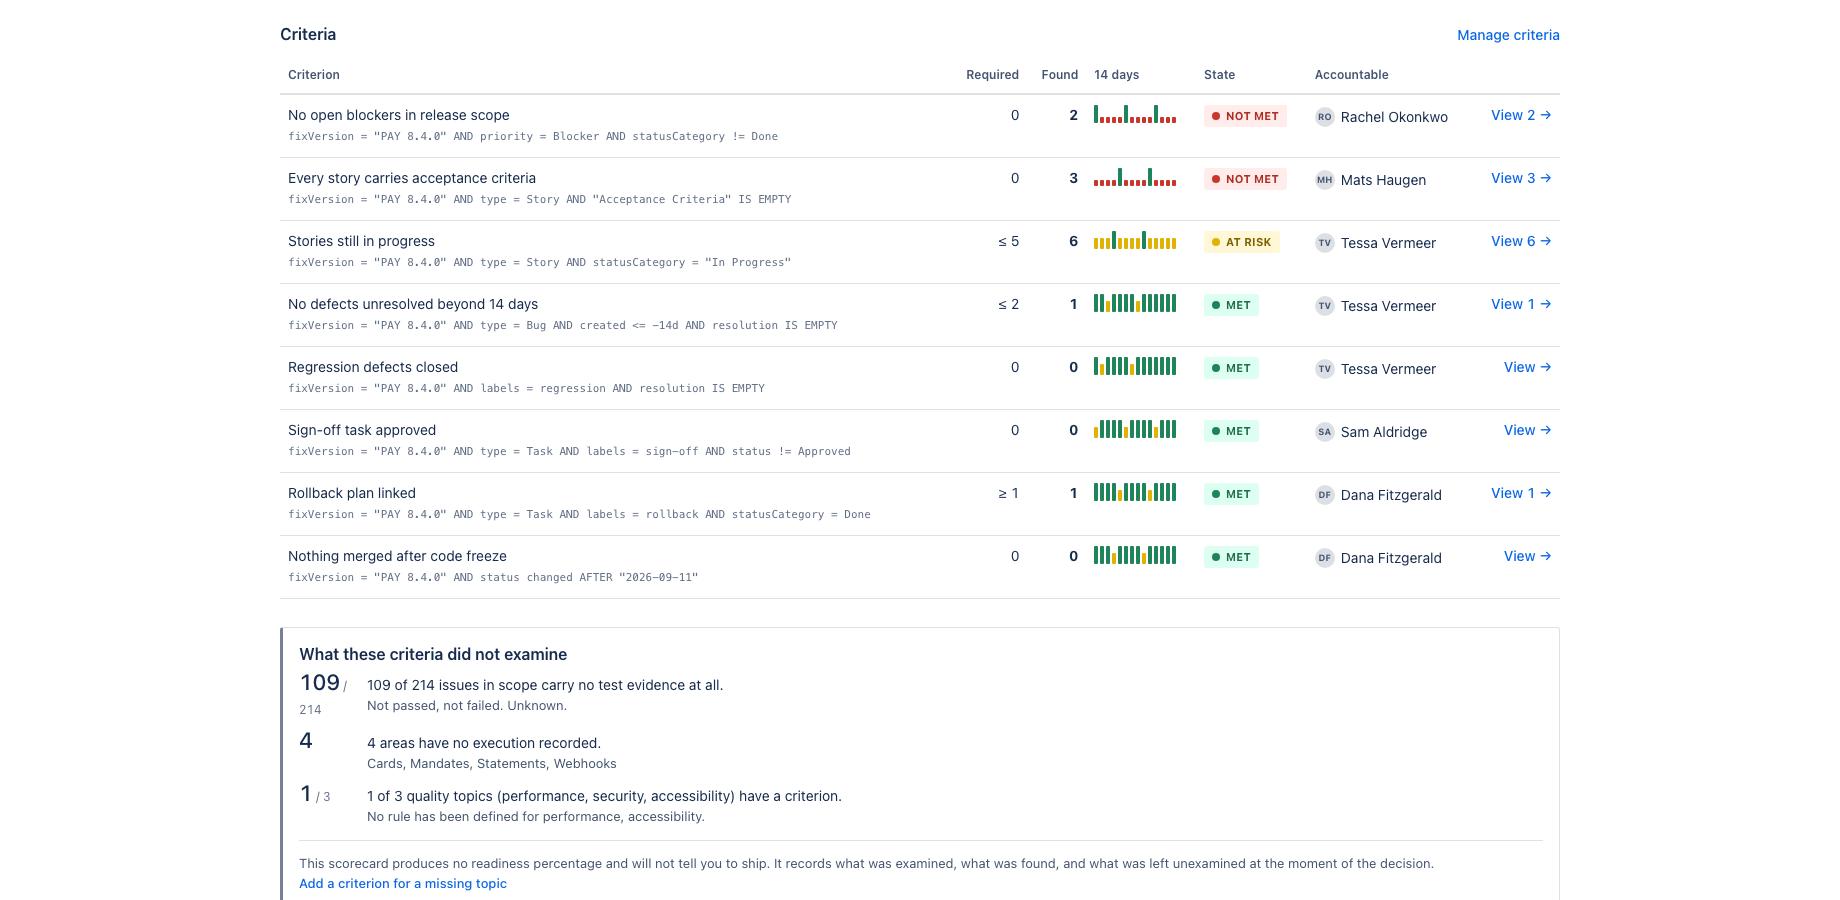This screenshot has height=900, width=1840.
Task: Click 'No open blockers in release scope' title
Action: [x=399, y=115]
